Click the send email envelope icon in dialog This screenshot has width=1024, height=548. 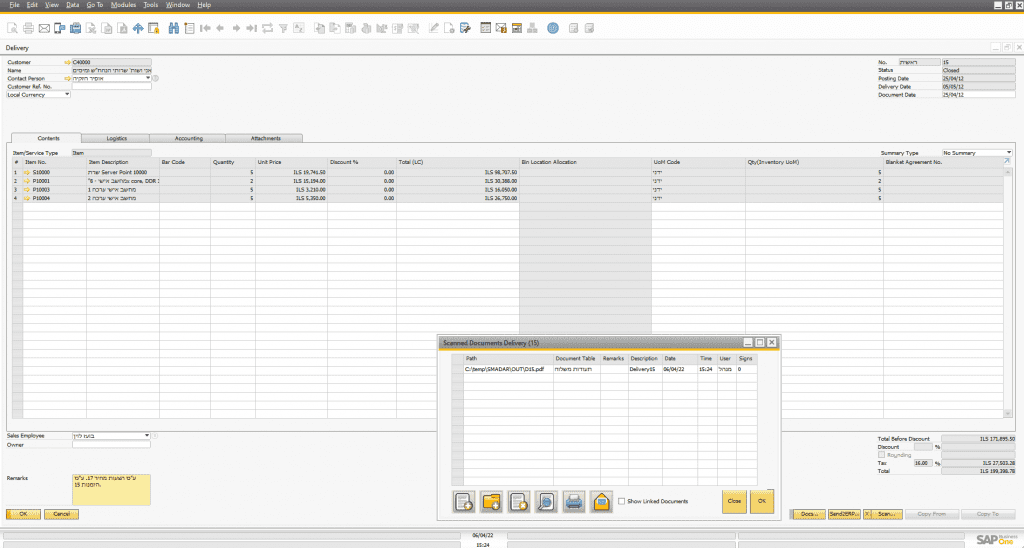(601, 501)
